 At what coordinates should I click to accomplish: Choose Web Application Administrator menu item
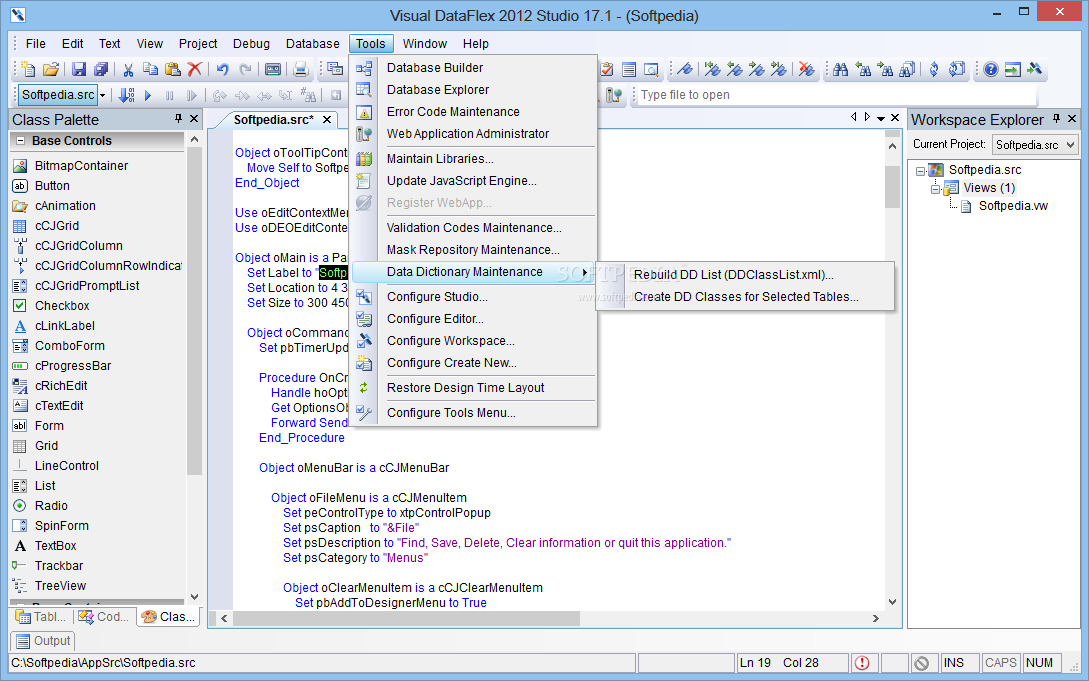(x=467, y=133)
